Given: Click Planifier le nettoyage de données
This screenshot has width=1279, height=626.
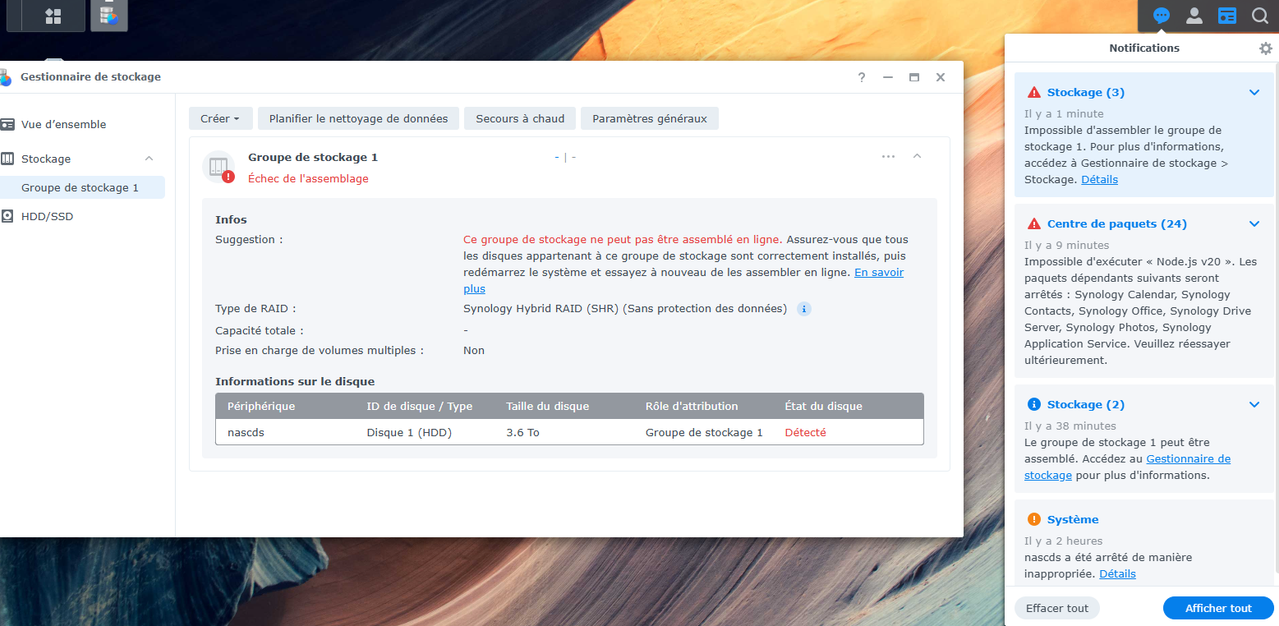Looking at the screenshot, I should pos(358,119).
